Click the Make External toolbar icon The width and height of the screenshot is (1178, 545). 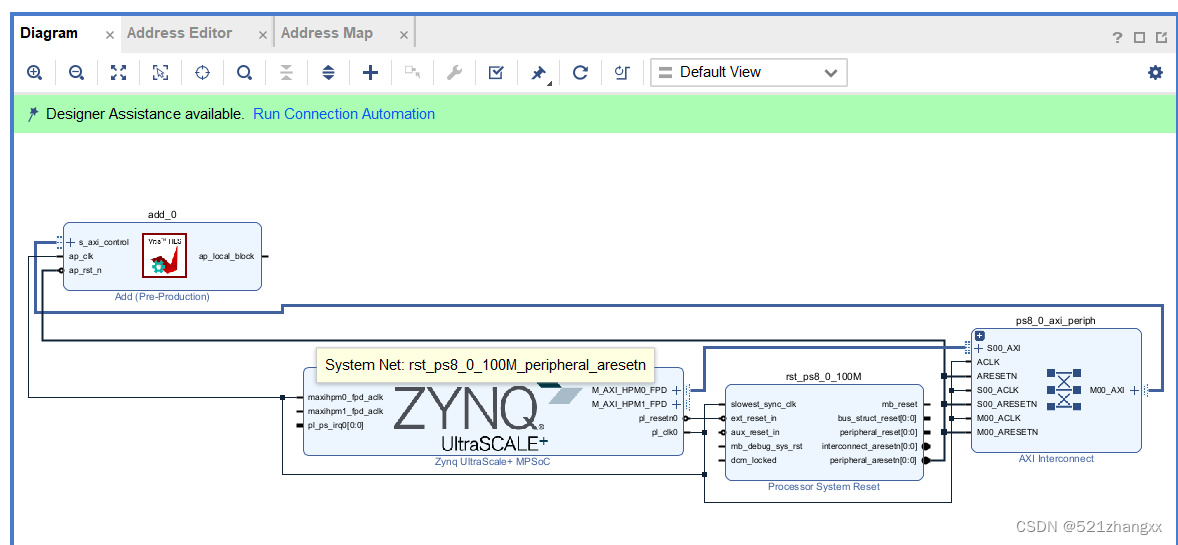(x=412, y=73)
